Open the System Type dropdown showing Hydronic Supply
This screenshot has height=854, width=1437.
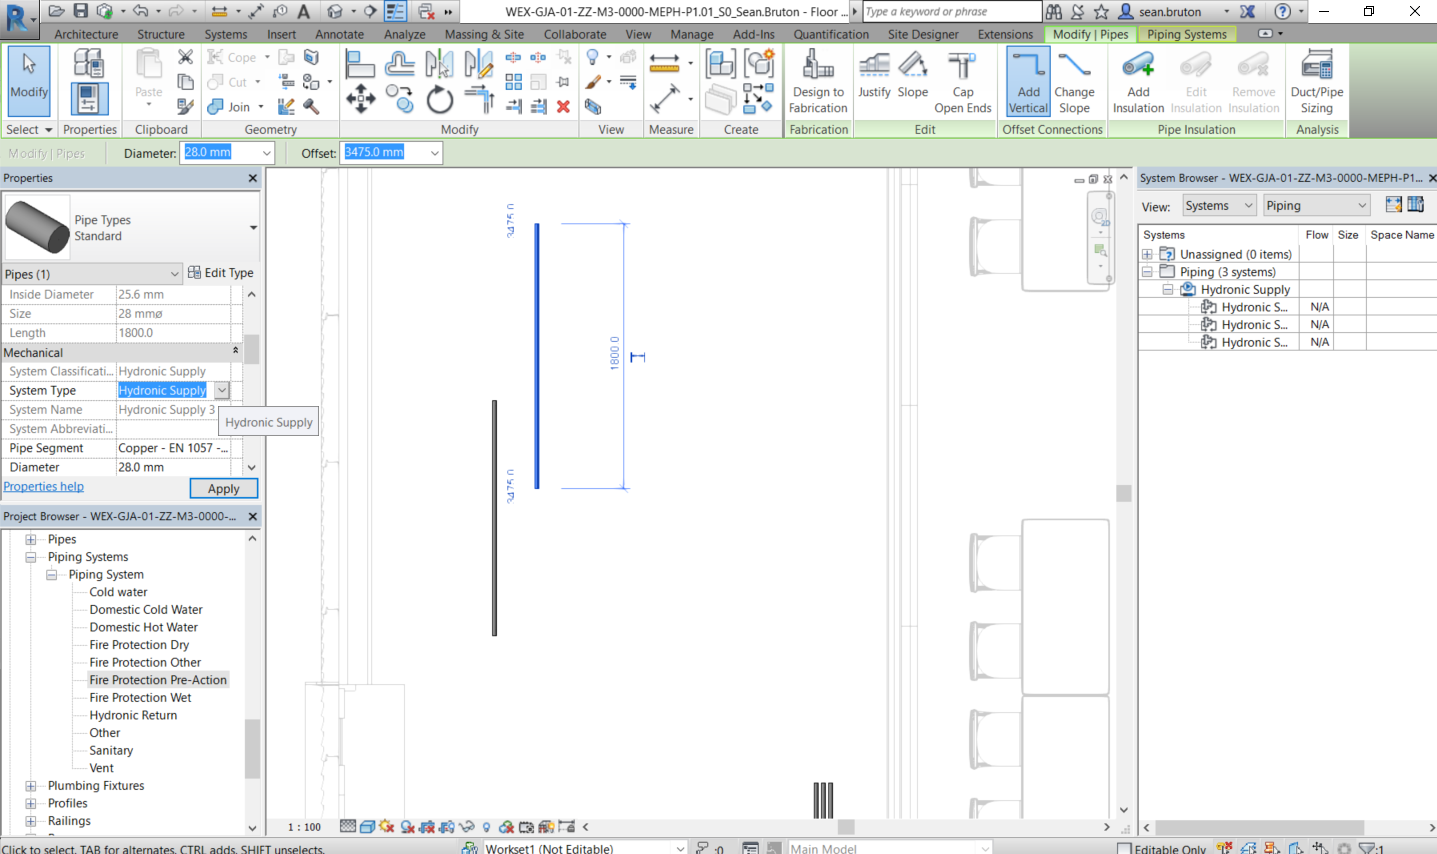click(221, 390)
